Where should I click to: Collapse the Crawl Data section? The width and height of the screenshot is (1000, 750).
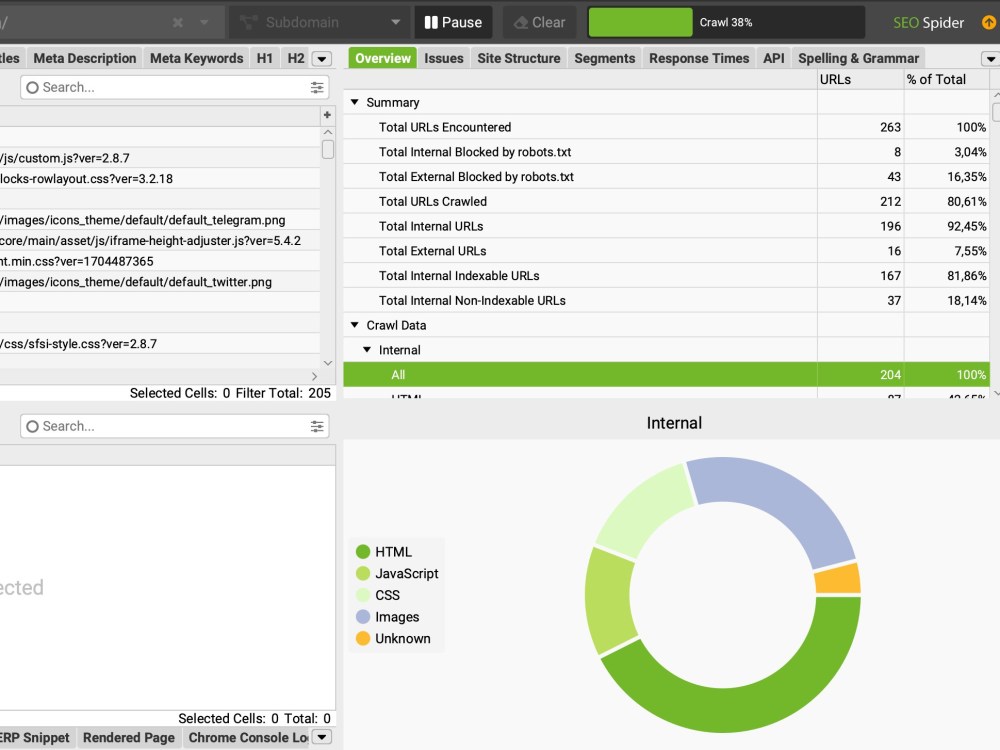tap(355, 325)
